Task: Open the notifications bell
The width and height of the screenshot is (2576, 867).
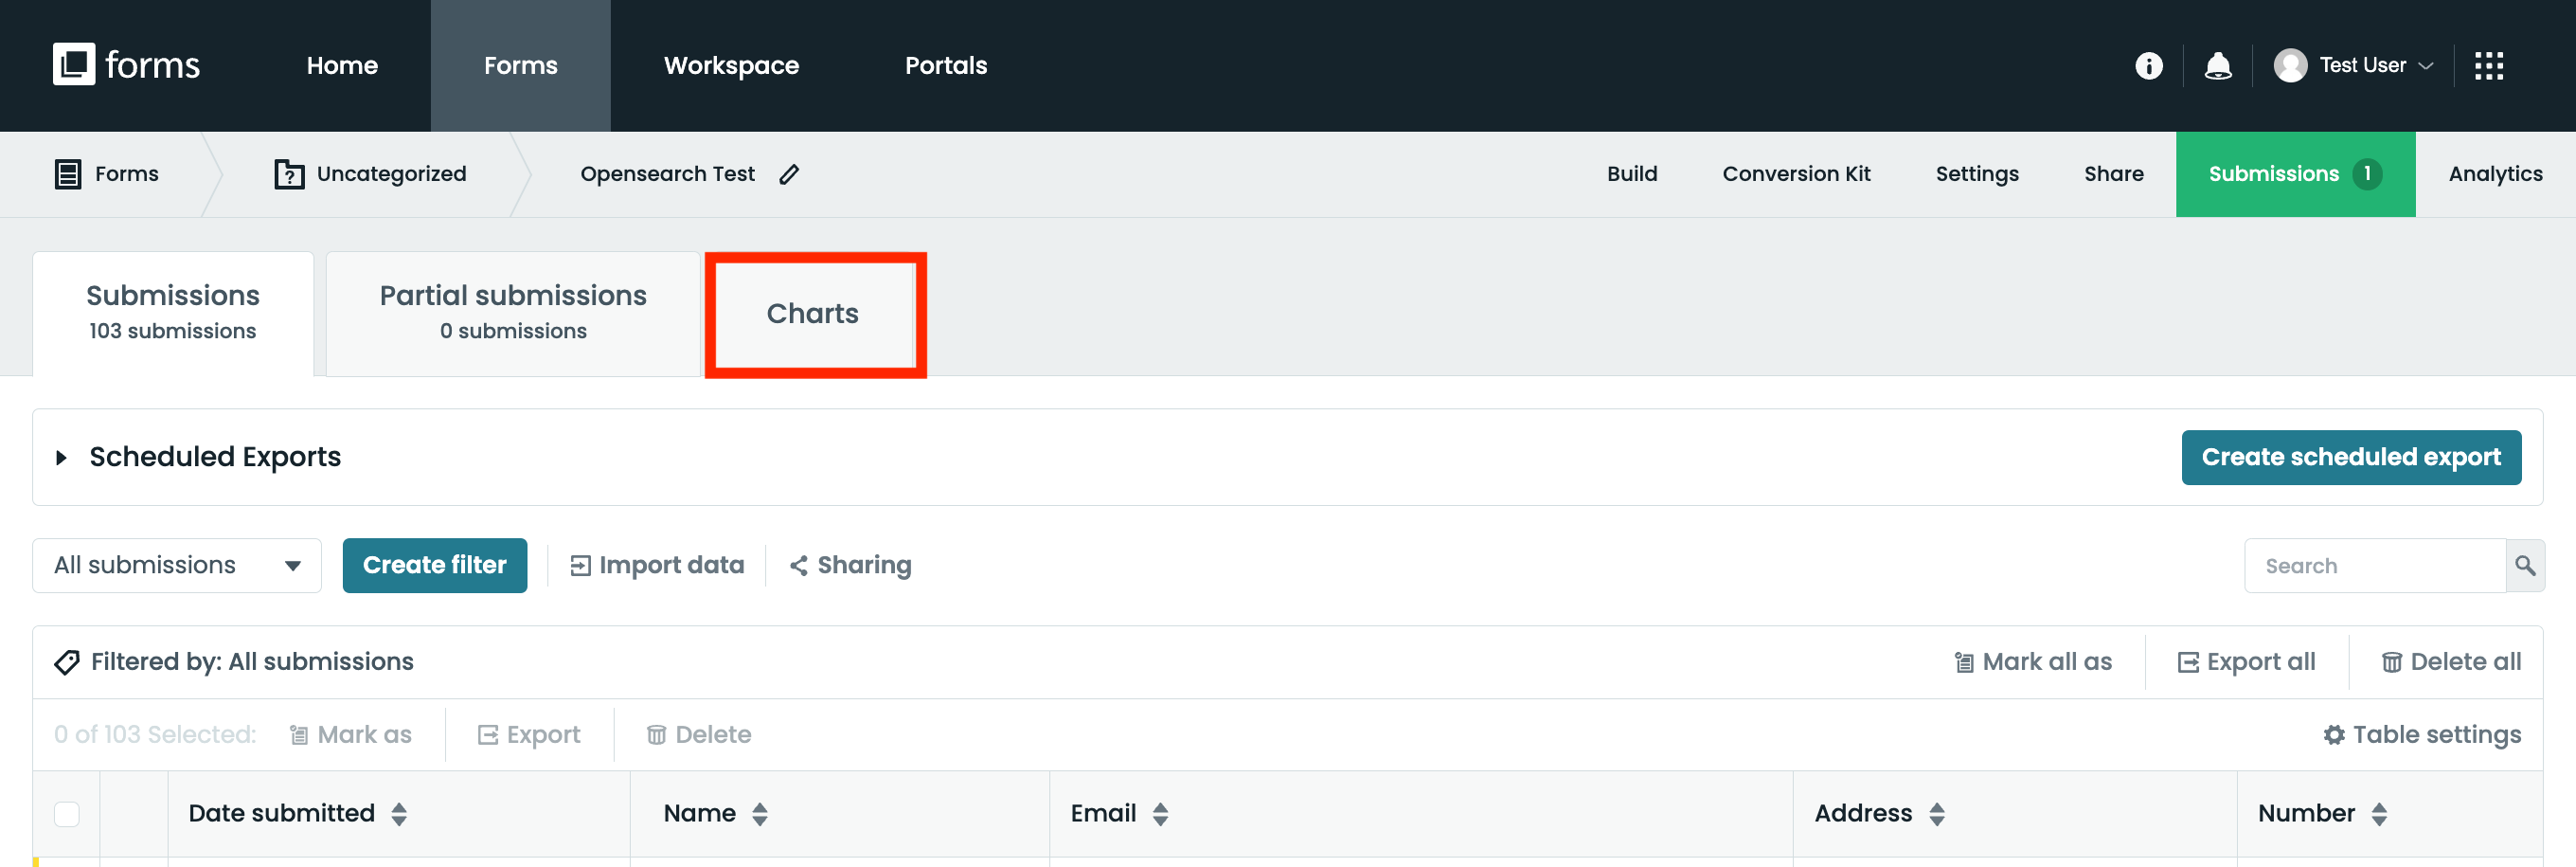Action: 2217,66
